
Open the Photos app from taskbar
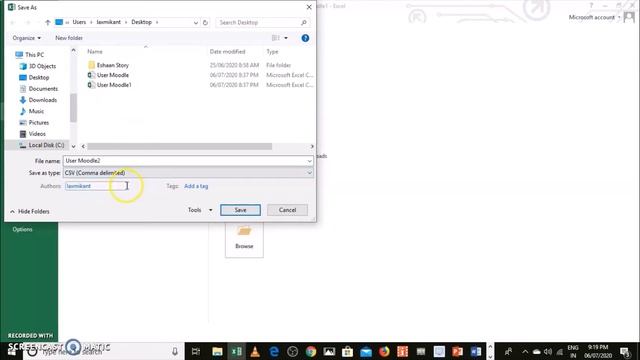(329, 351)
